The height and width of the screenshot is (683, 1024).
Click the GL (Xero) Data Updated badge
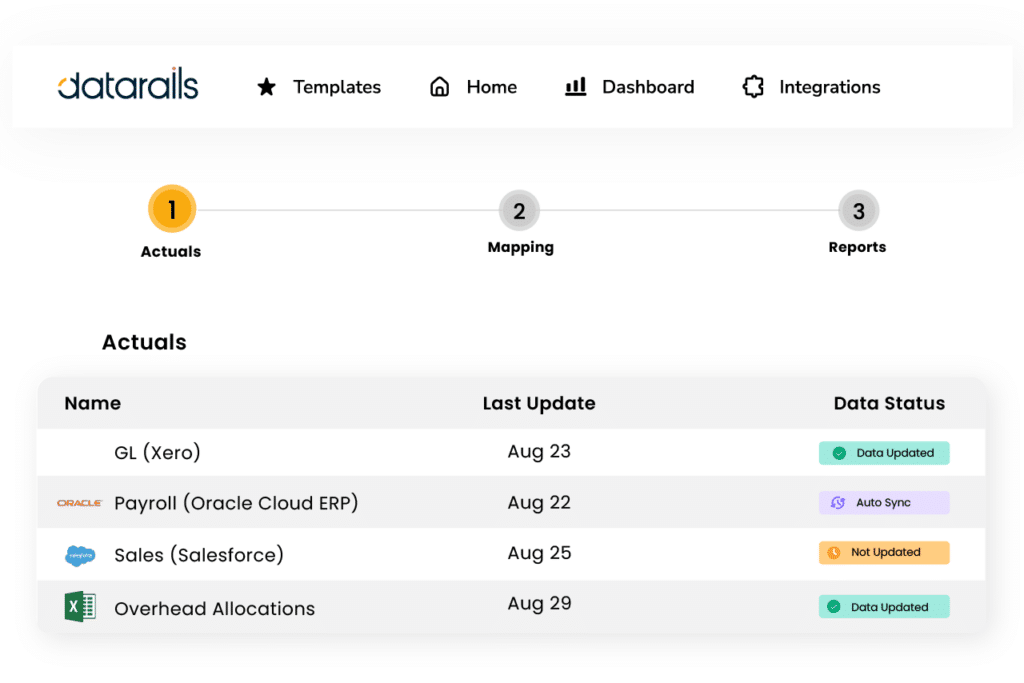click(x=884, y=453)
